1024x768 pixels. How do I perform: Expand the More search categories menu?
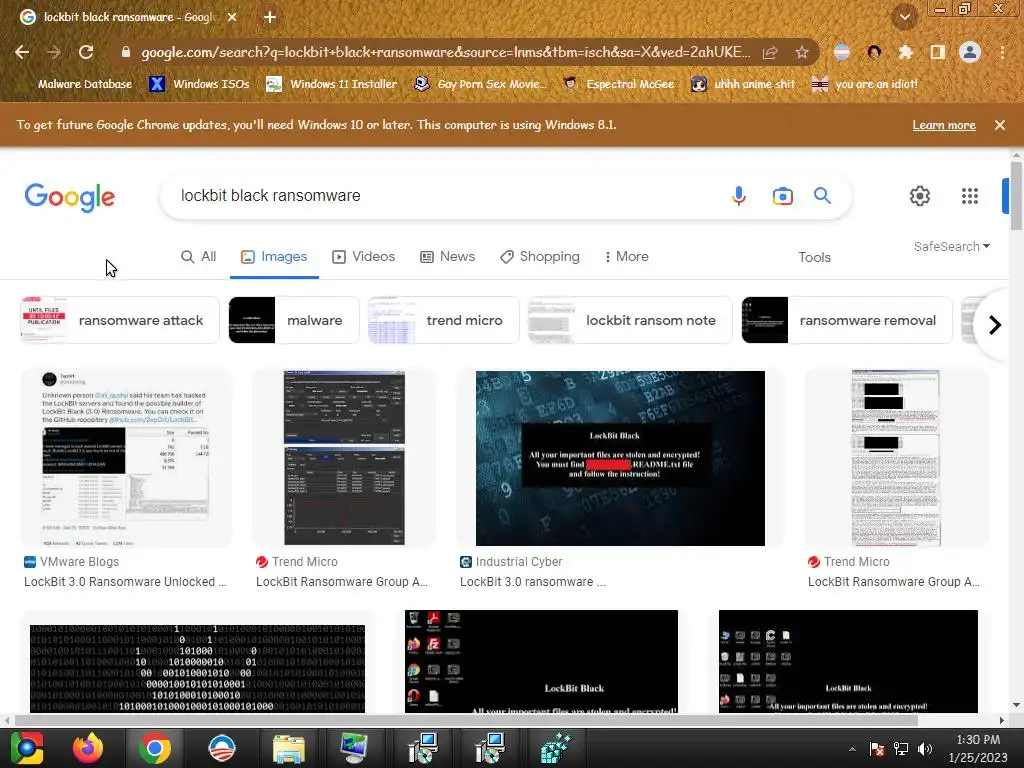[x=626, y=257]
